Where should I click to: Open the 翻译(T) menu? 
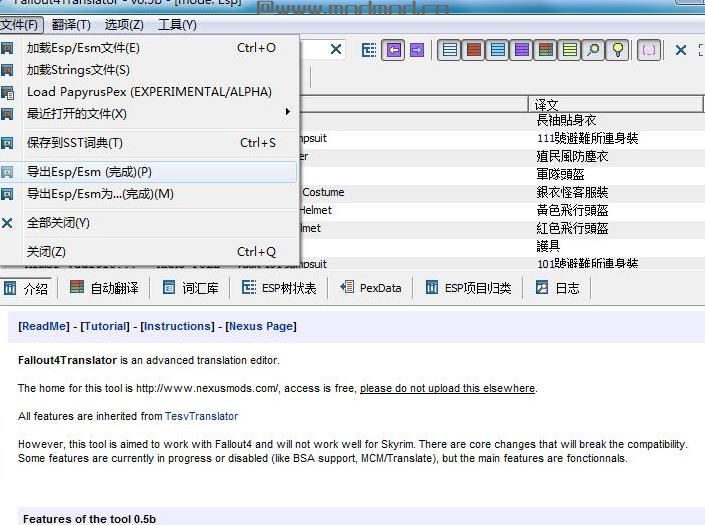pyautogui.click(x=71, y=25)
